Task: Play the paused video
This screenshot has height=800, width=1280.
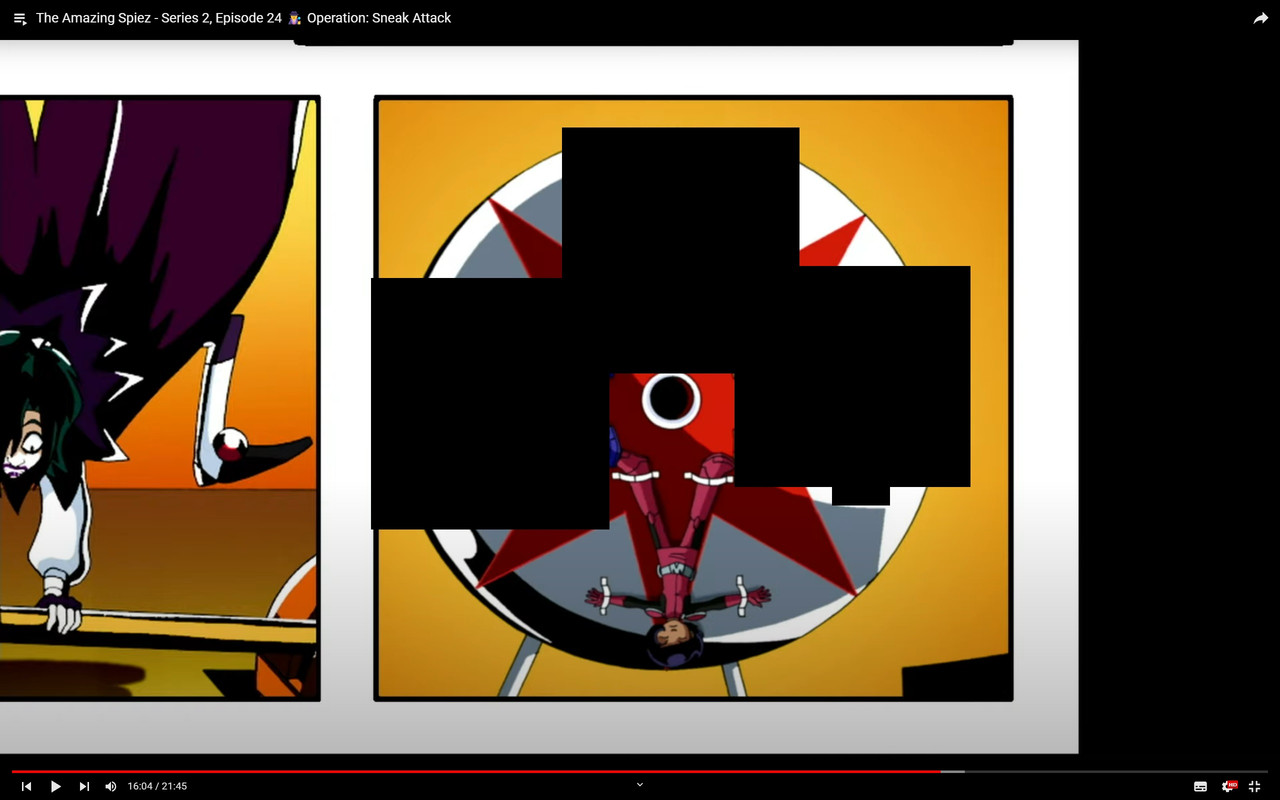Action: [56, 786]
